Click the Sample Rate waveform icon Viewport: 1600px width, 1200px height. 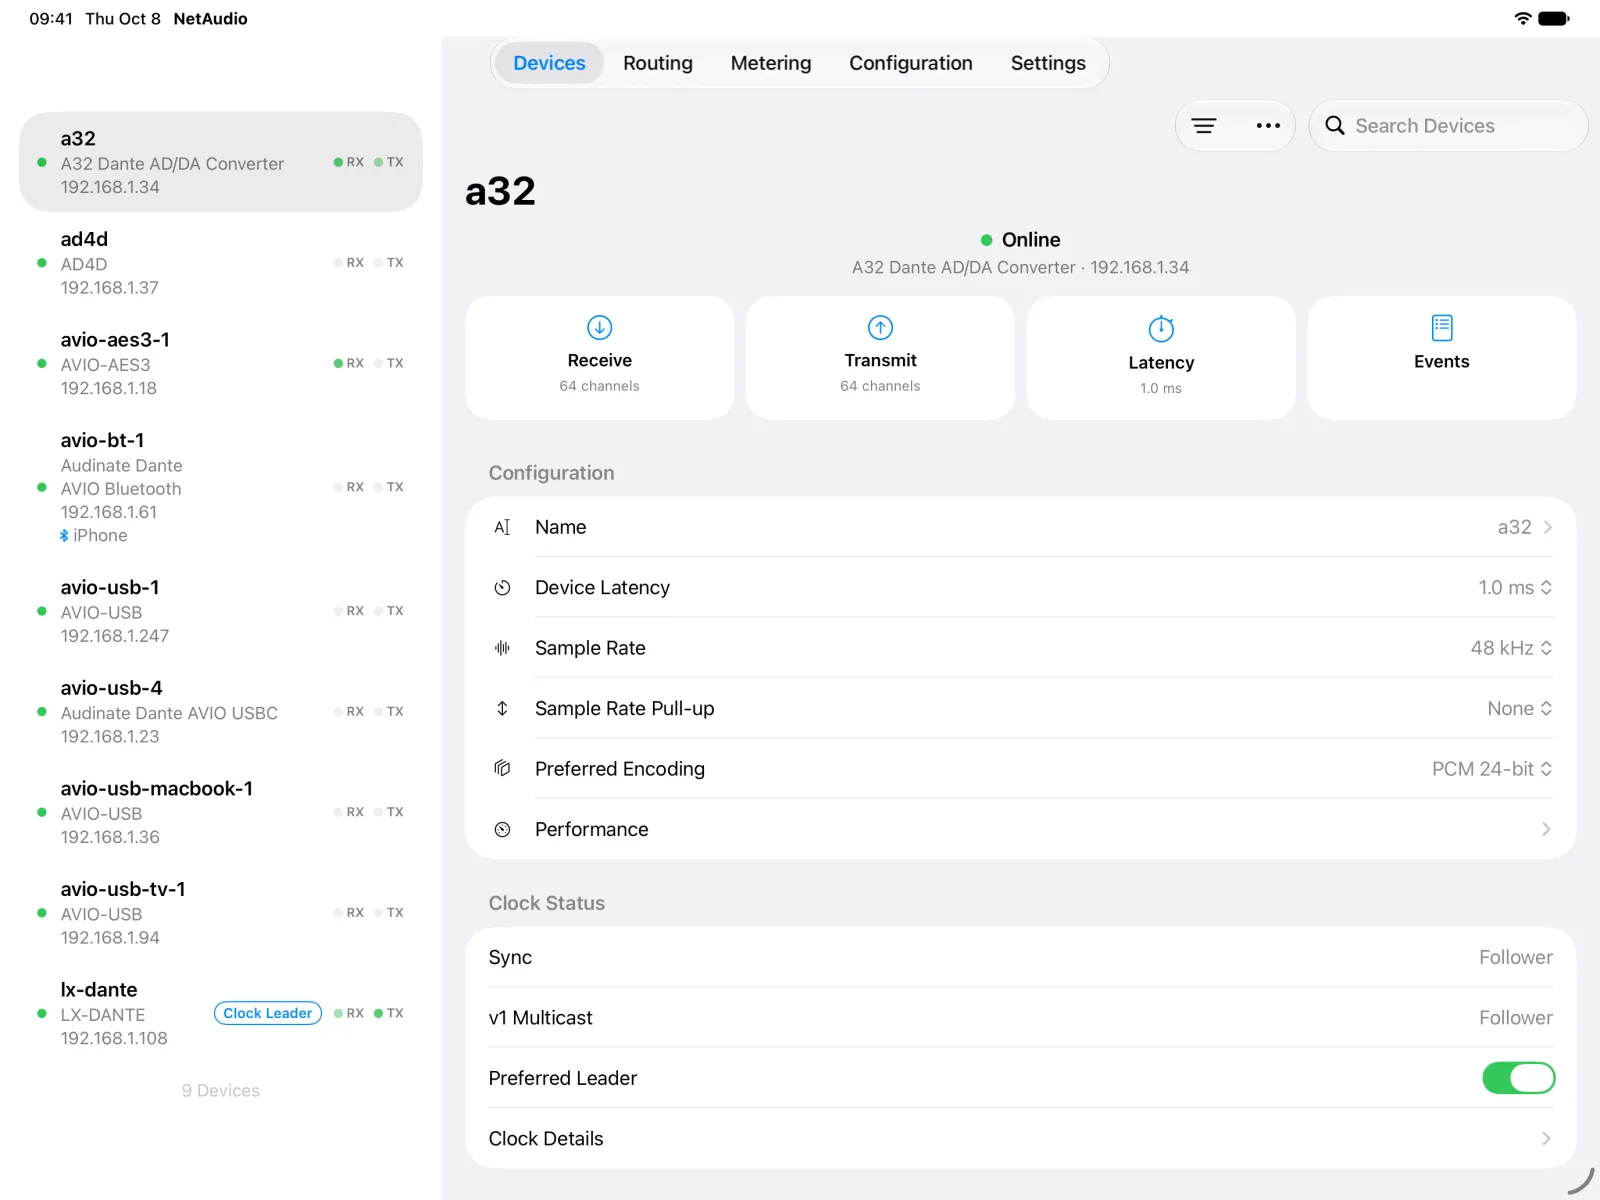click(x=502, y=648)
